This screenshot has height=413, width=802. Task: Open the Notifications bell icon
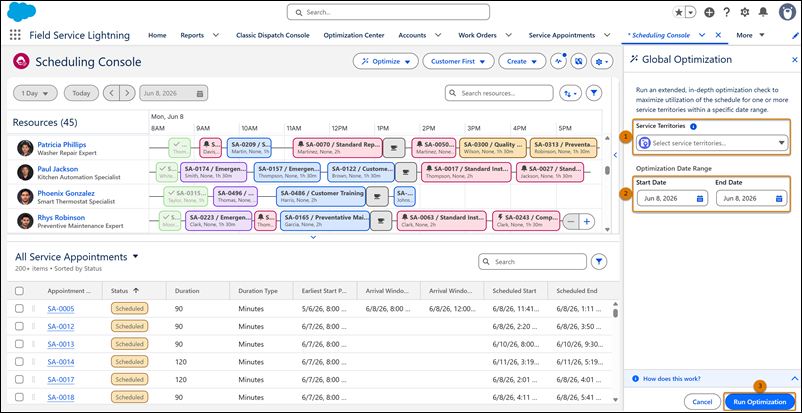[763, 12]
